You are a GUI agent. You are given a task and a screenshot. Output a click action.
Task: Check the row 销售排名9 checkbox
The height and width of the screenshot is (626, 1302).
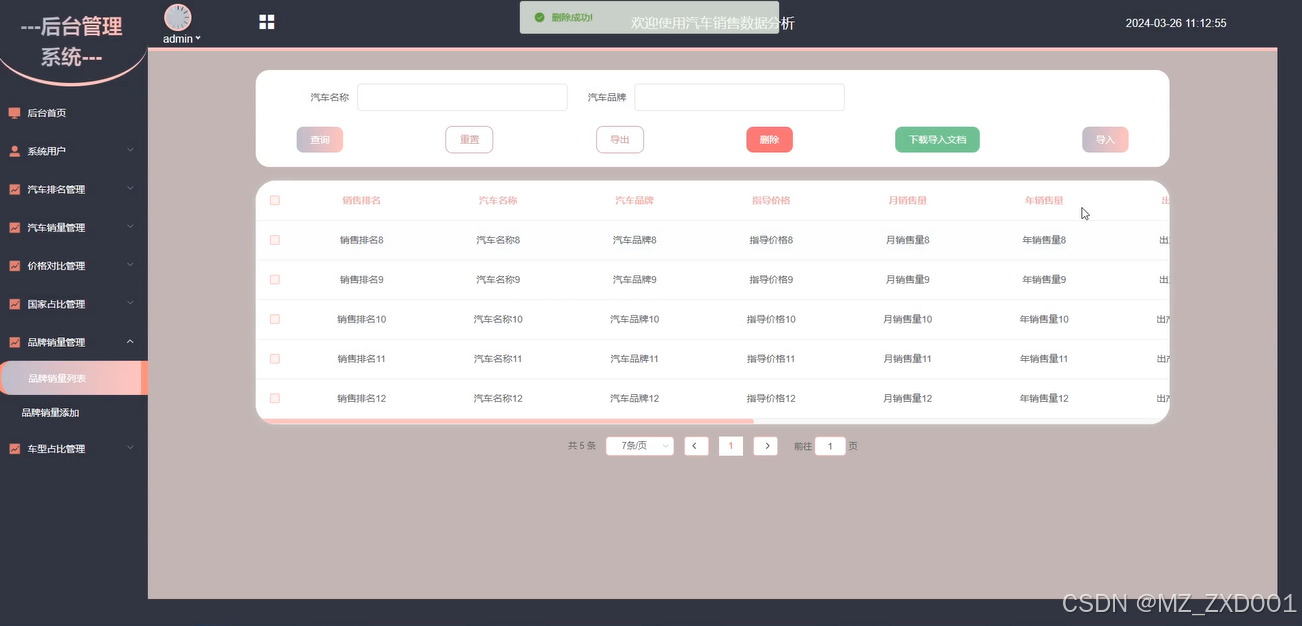pos(275,279)
